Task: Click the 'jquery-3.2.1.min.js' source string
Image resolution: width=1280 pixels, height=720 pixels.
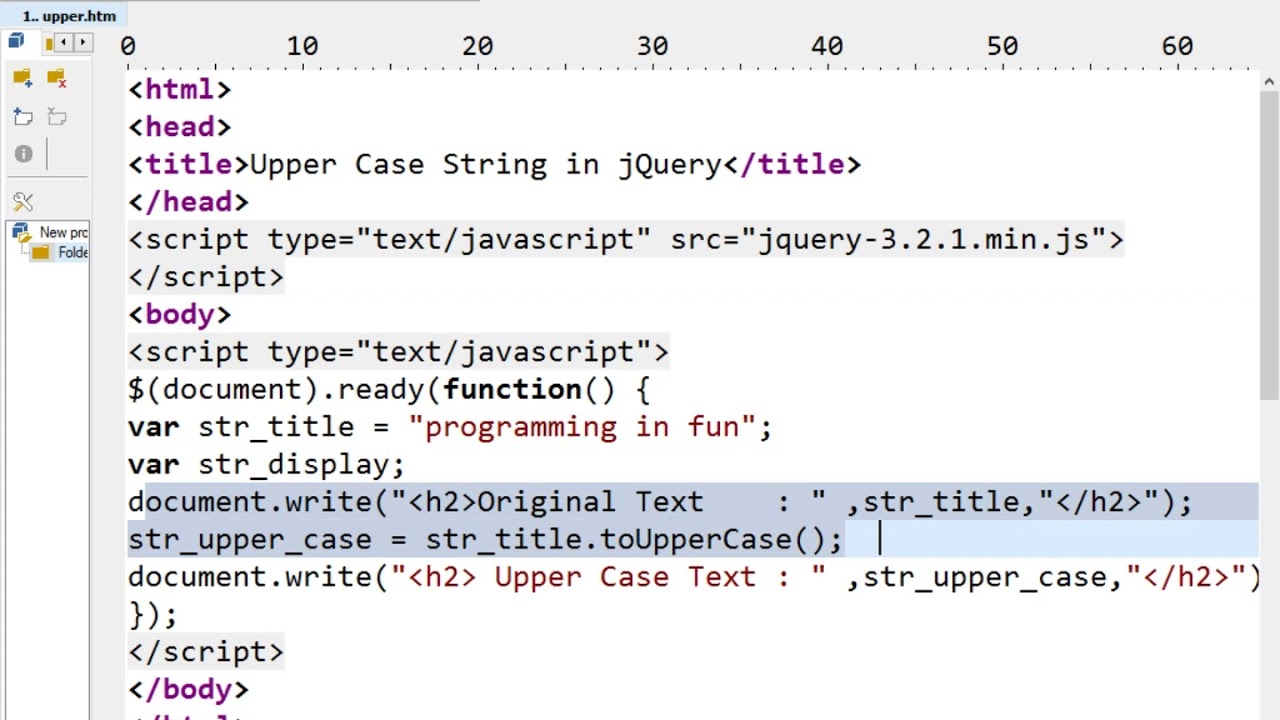Action: click(923, 240)
